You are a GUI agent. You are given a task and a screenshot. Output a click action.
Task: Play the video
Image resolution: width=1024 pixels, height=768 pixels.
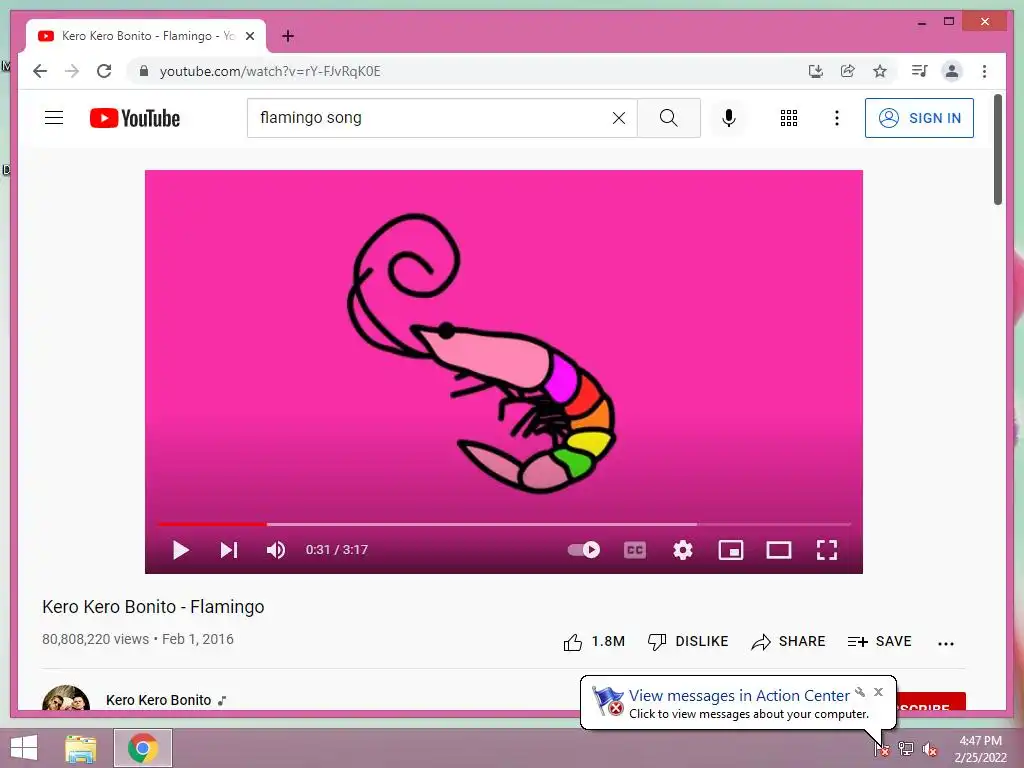(181, 550)
